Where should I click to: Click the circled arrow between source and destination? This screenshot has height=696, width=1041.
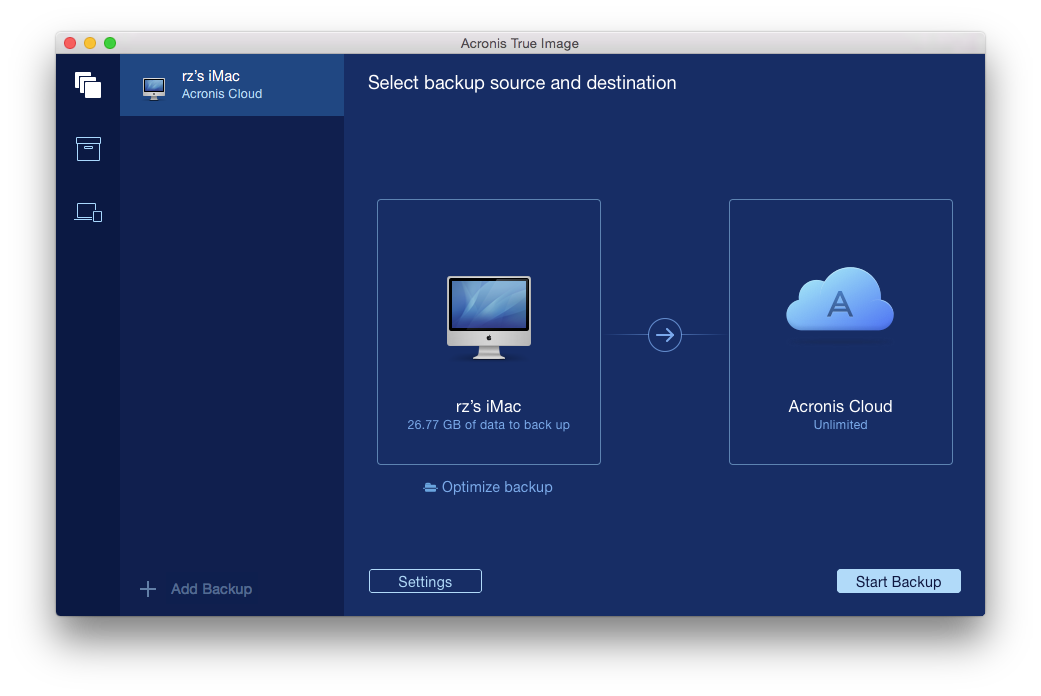tap(665, 335)
